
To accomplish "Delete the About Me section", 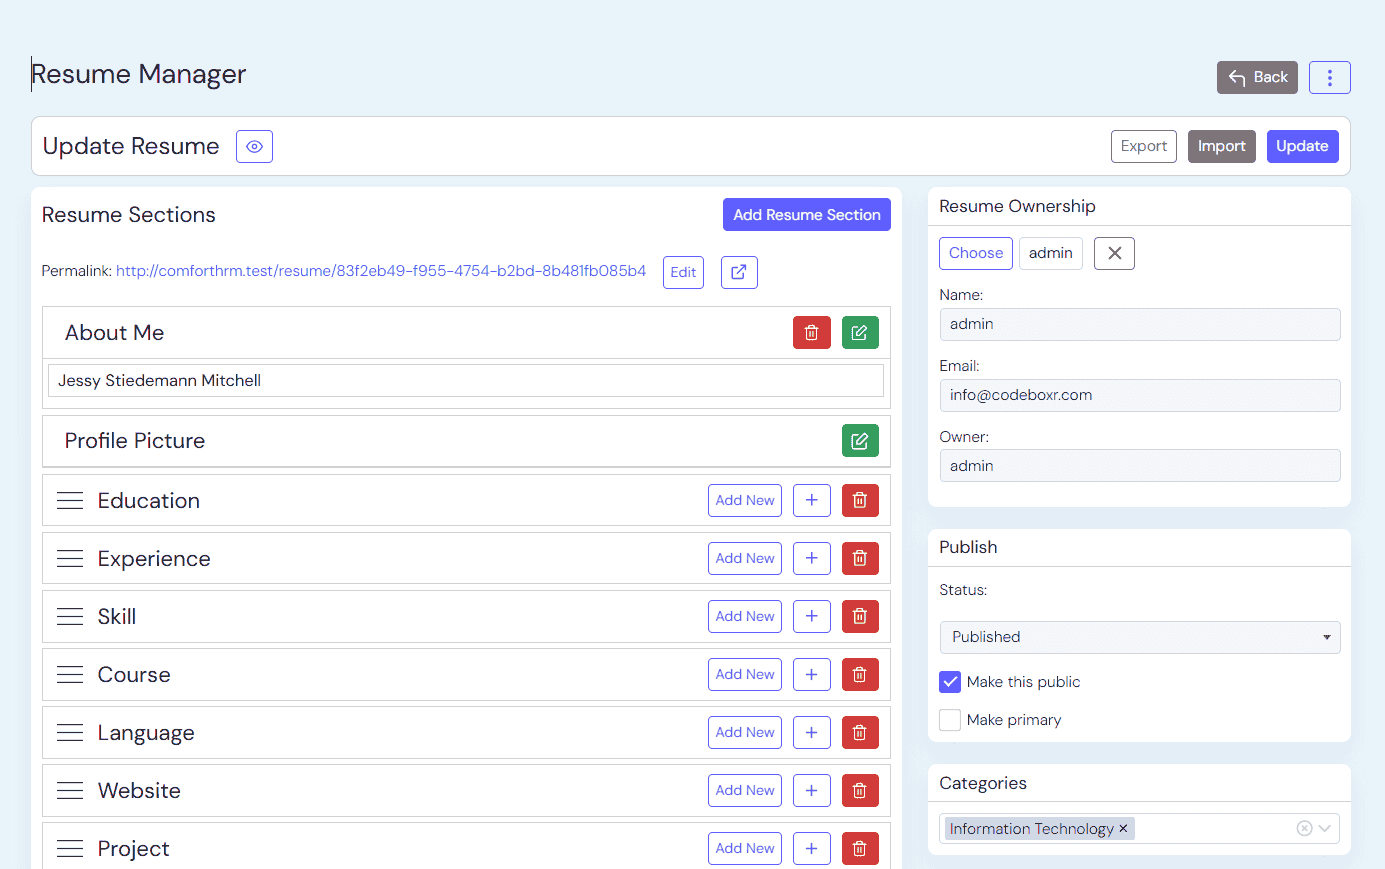I will pos(811,333).
